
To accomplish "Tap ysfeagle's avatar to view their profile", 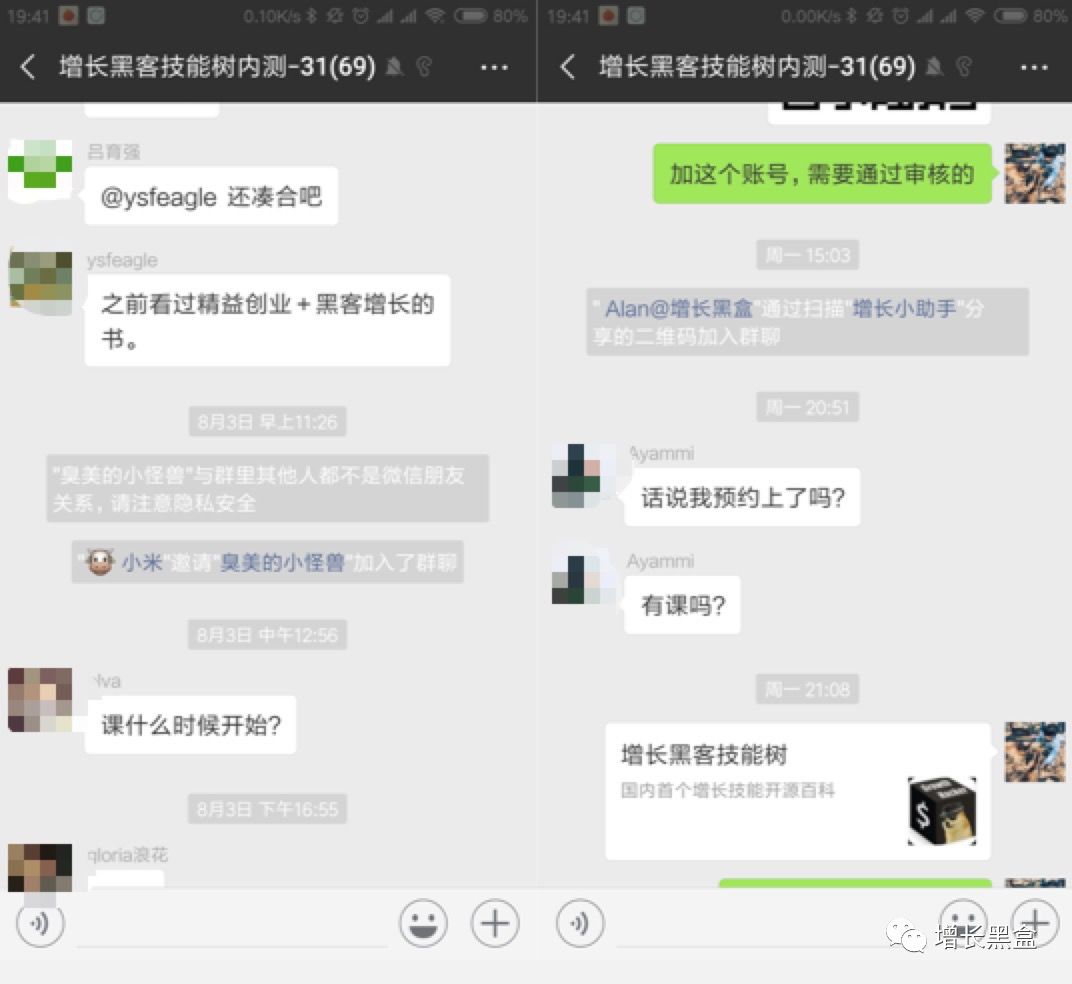I will coord(40,279).
